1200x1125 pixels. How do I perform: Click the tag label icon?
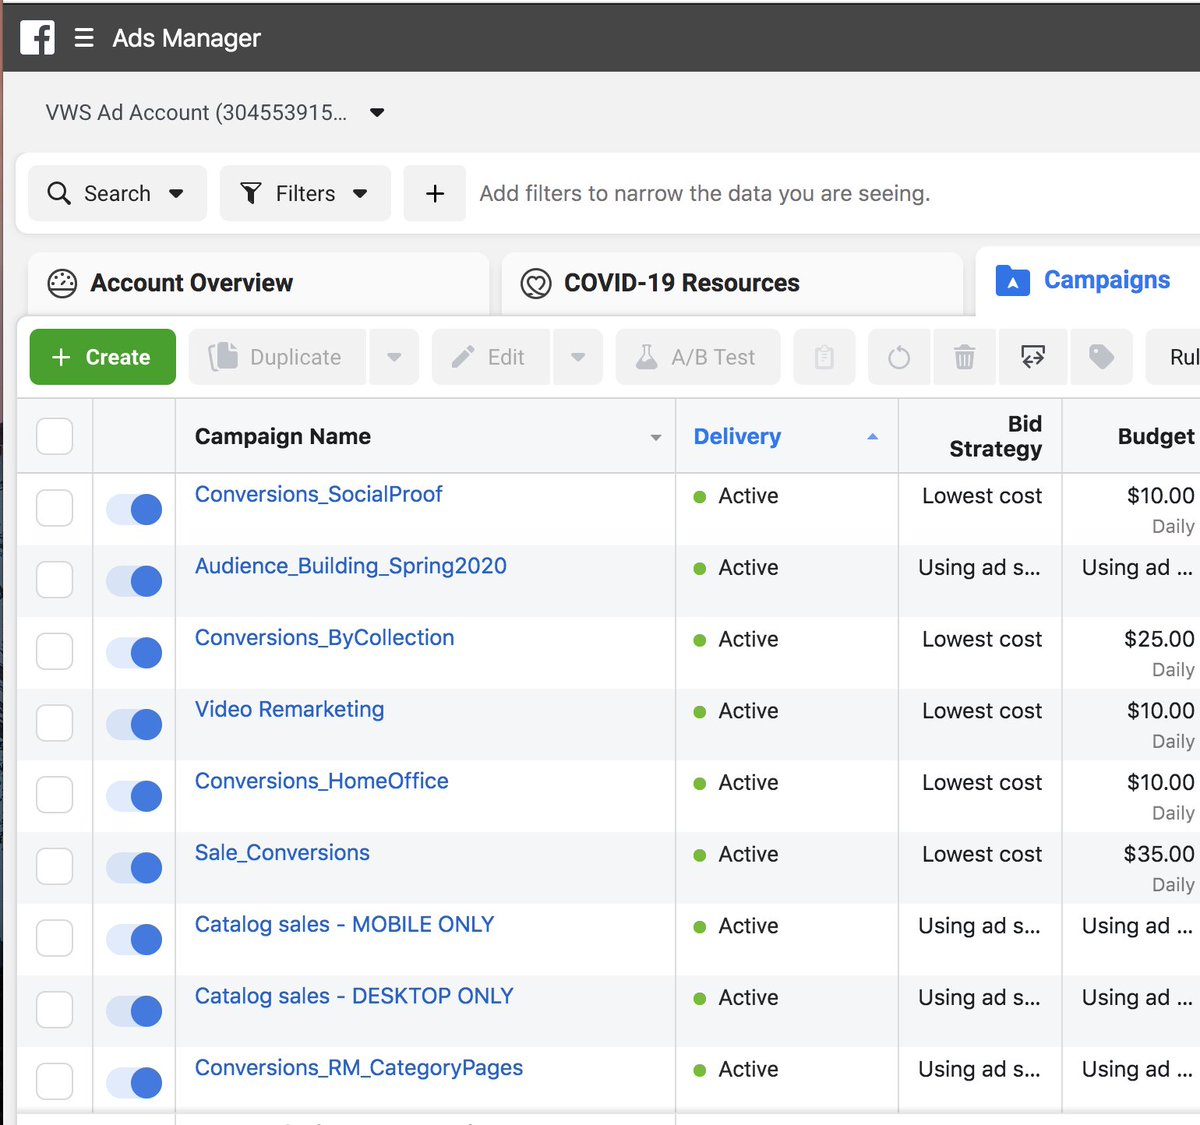click(1101, 357)
